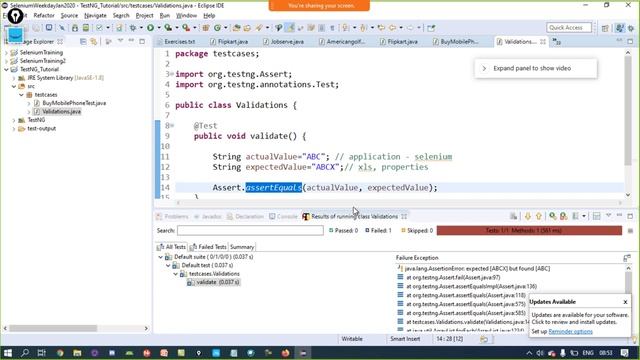Open Package Explorer view menu arrow

point(120,41)
